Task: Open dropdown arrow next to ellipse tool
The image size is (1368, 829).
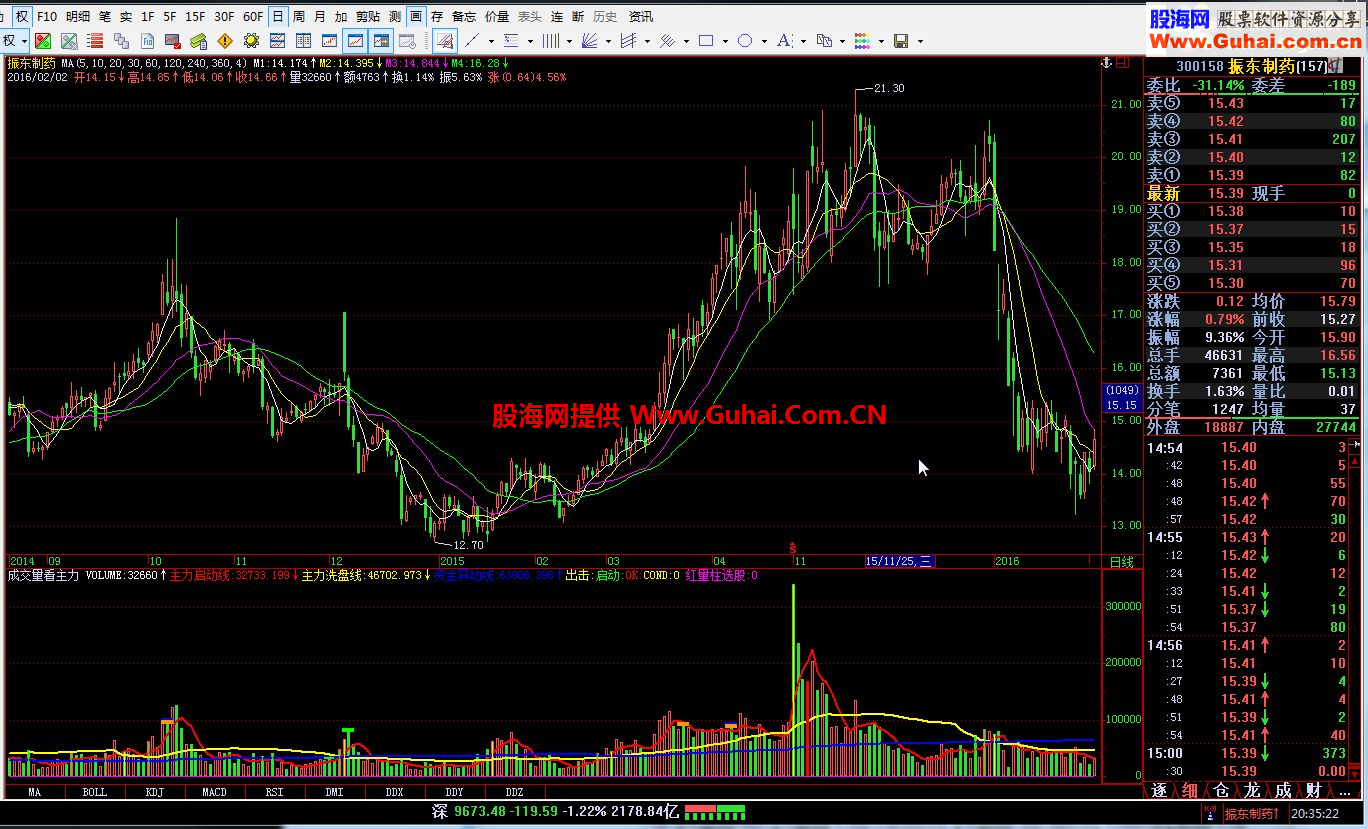Action: 764,42
